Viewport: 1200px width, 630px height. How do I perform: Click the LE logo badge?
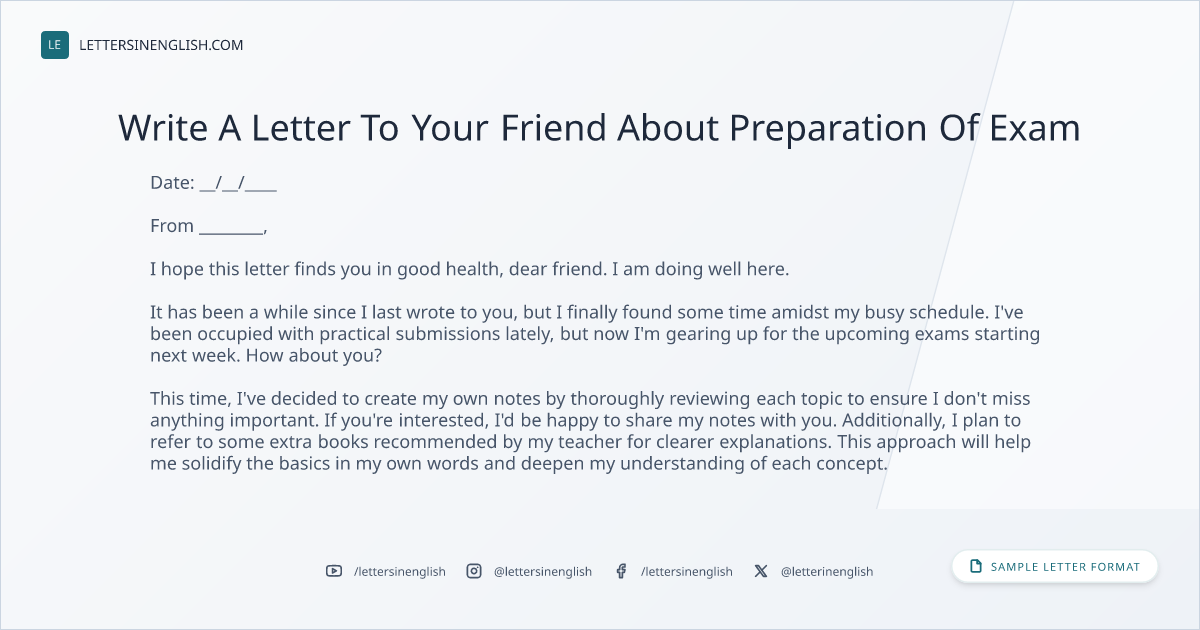click(55, 45)
